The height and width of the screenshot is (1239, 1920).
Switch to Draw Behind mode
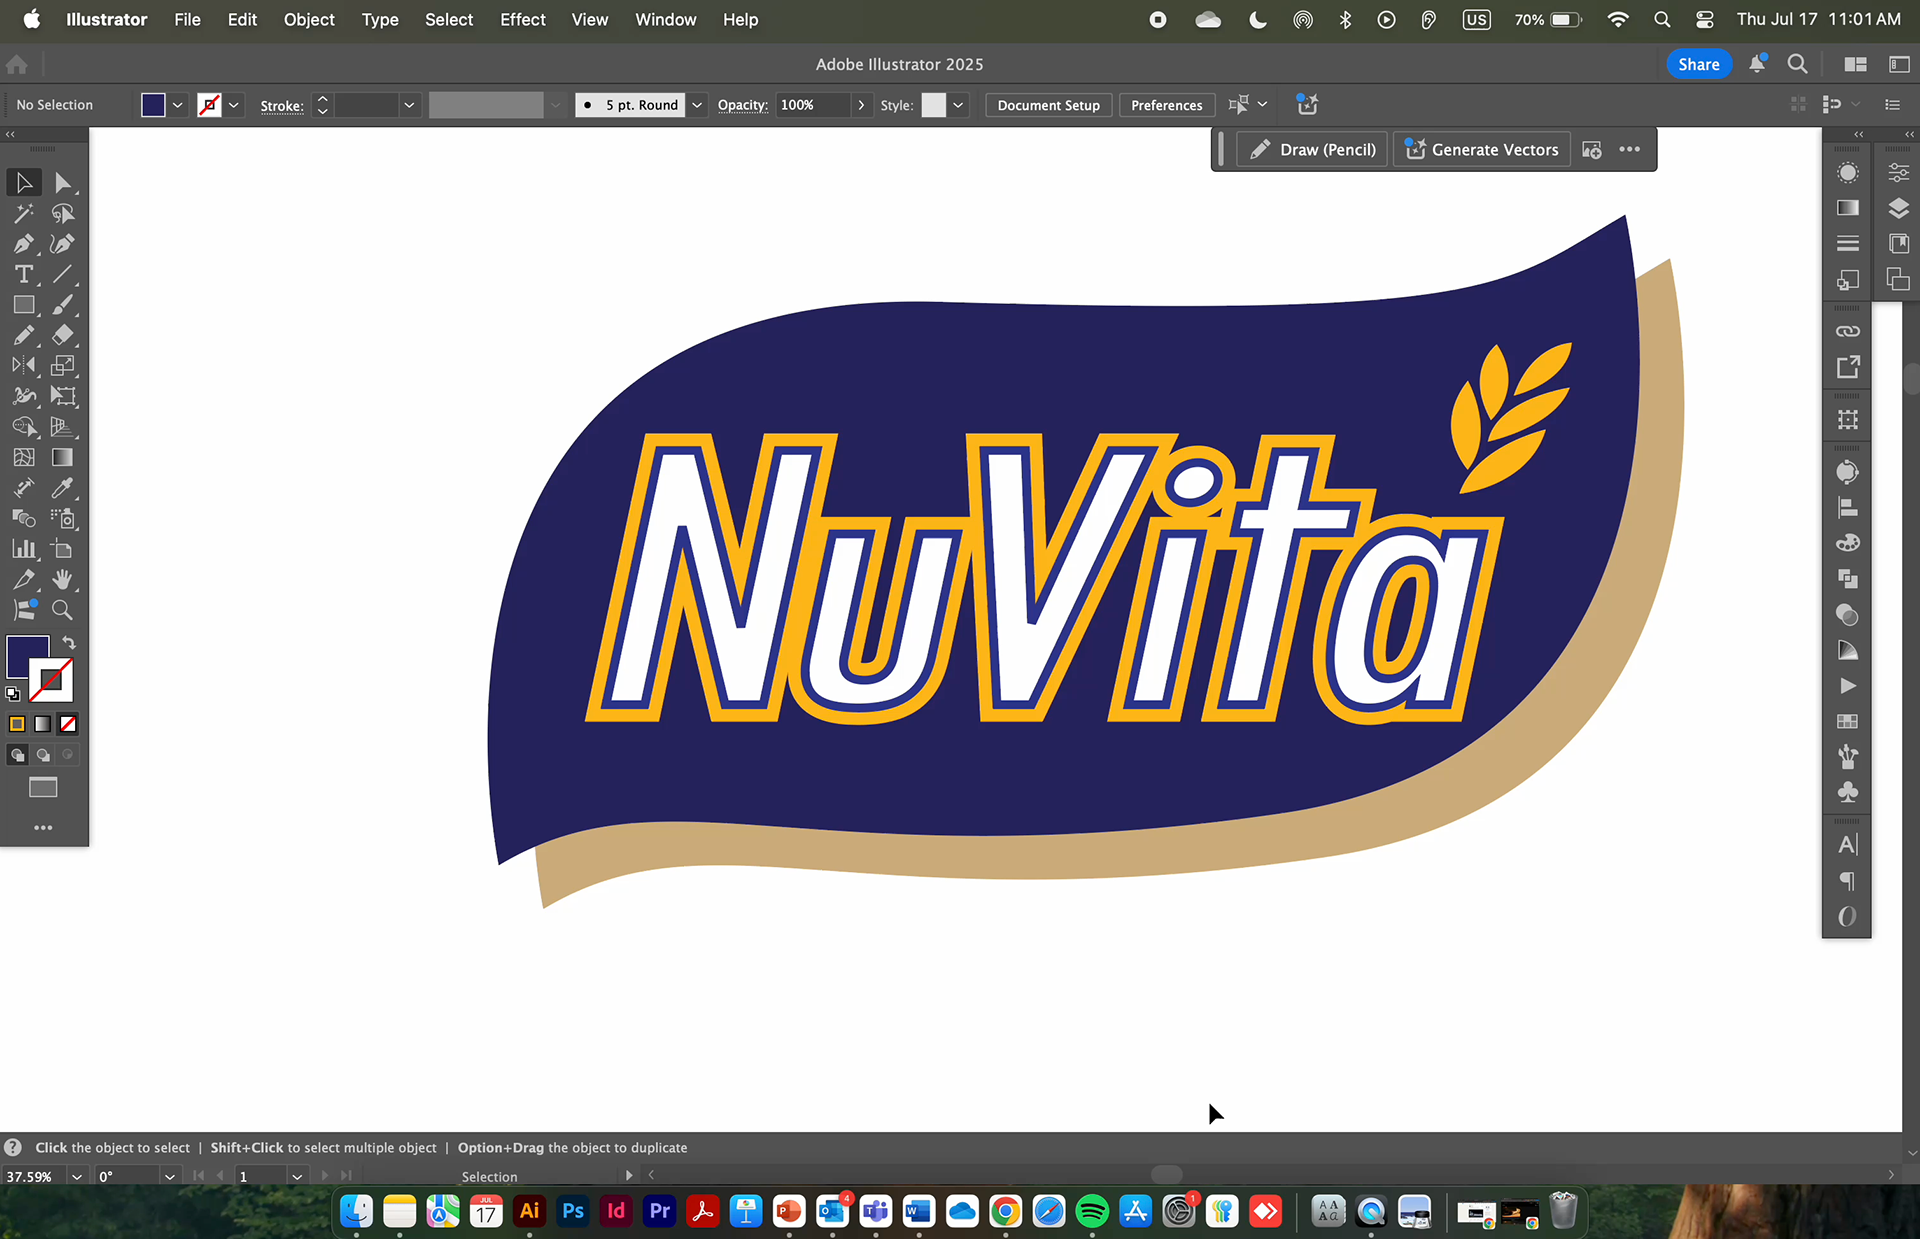[x=43, y=755]
